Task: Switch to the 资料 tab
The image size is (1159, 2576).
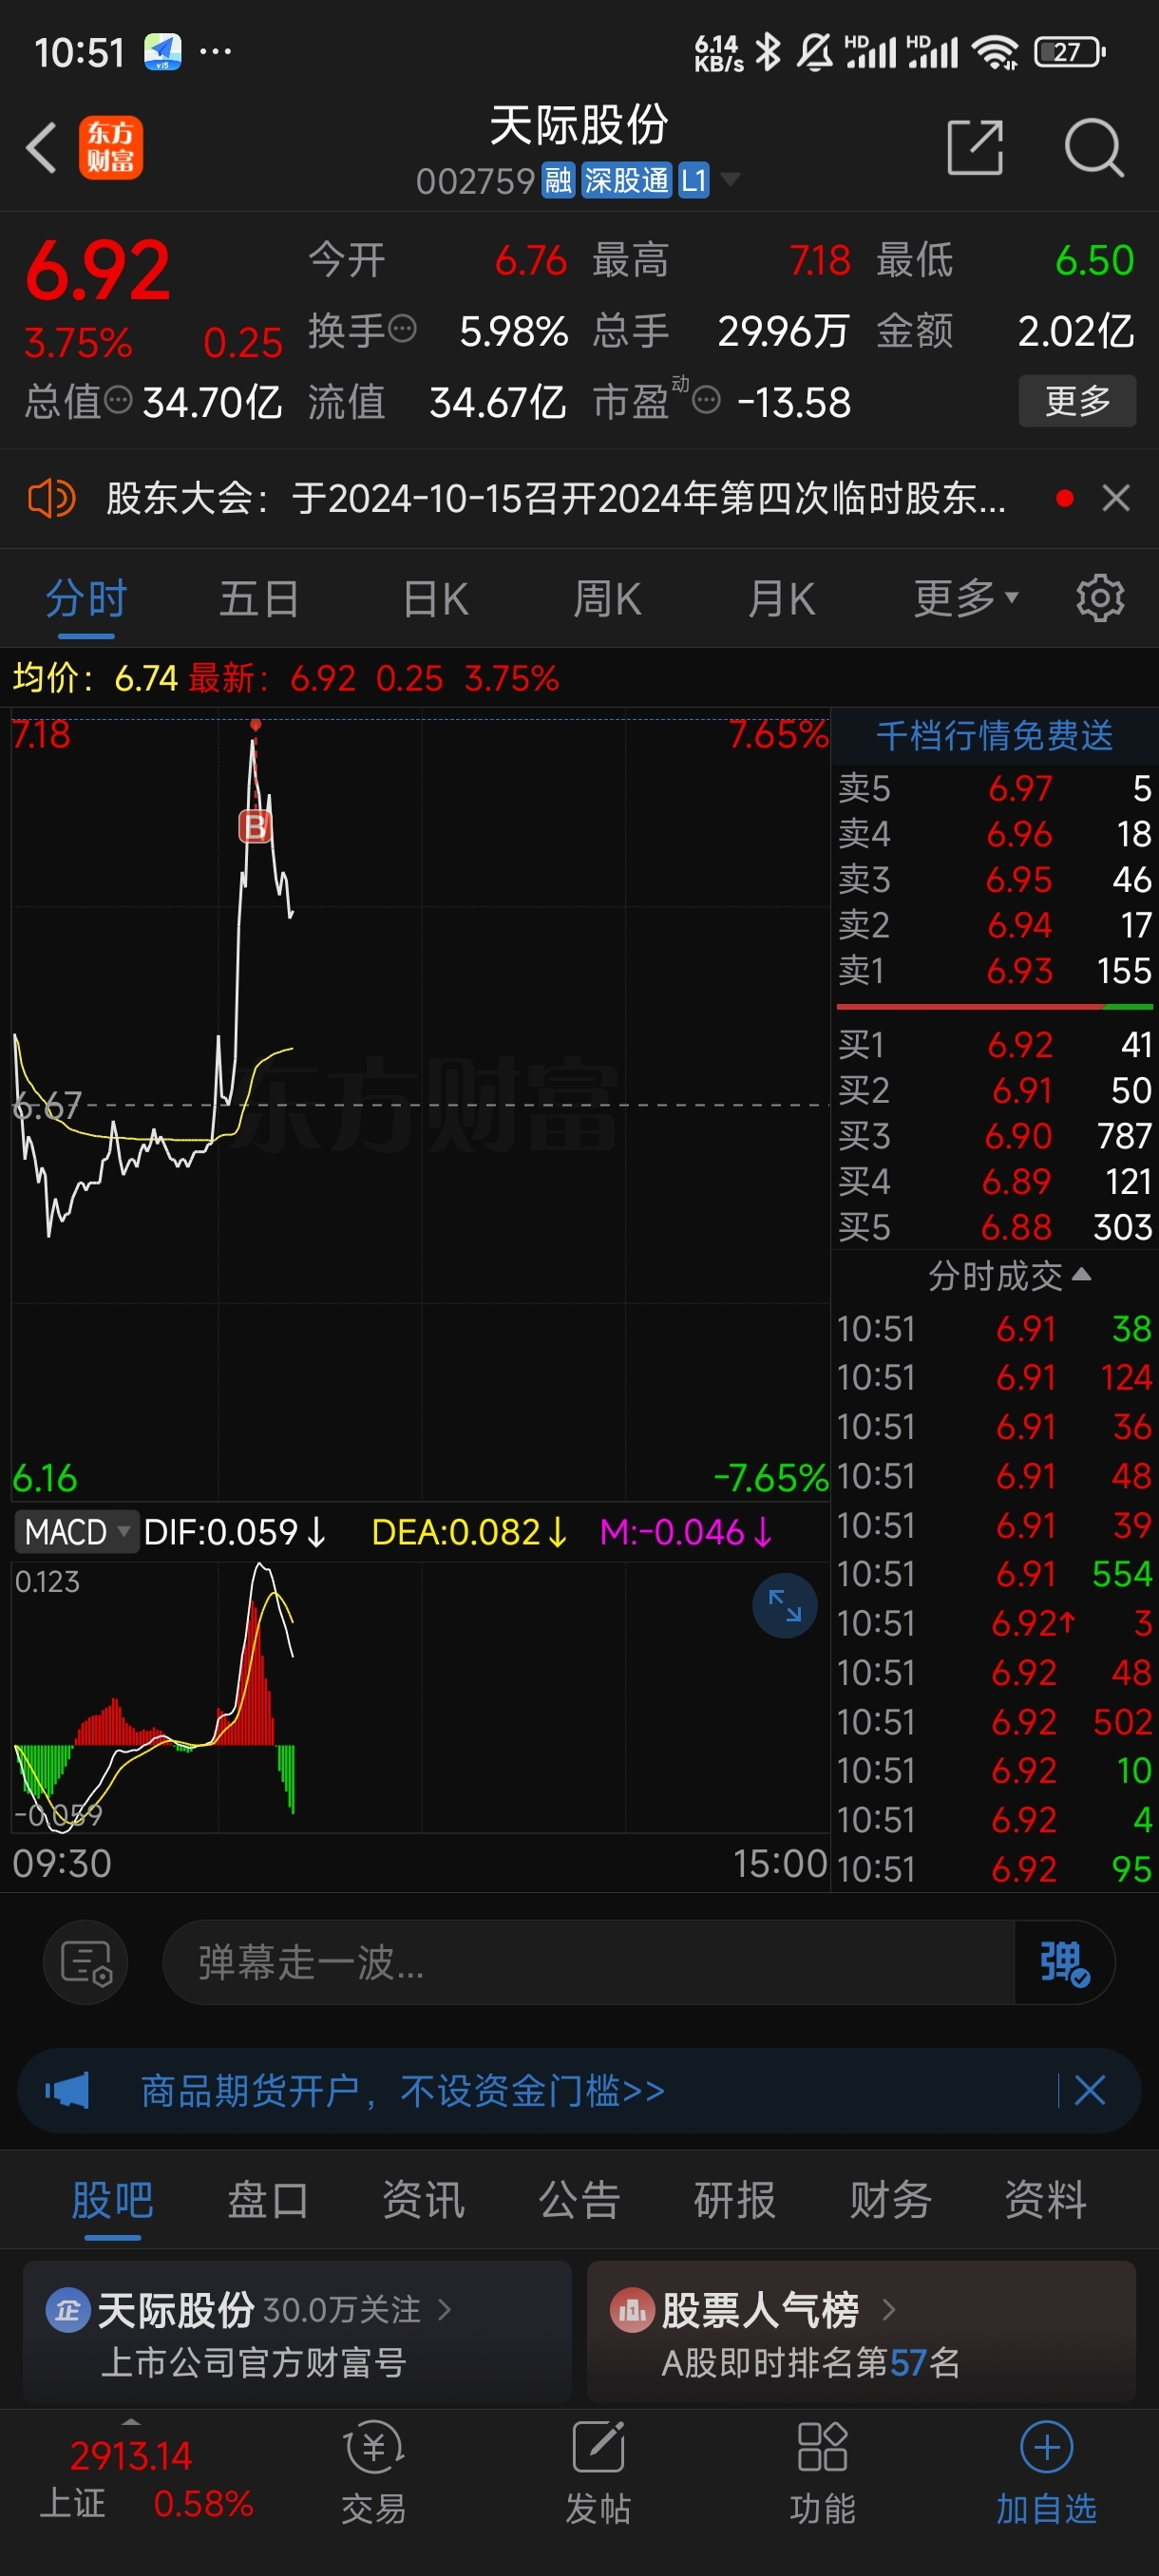Action: [1045, 2199]
